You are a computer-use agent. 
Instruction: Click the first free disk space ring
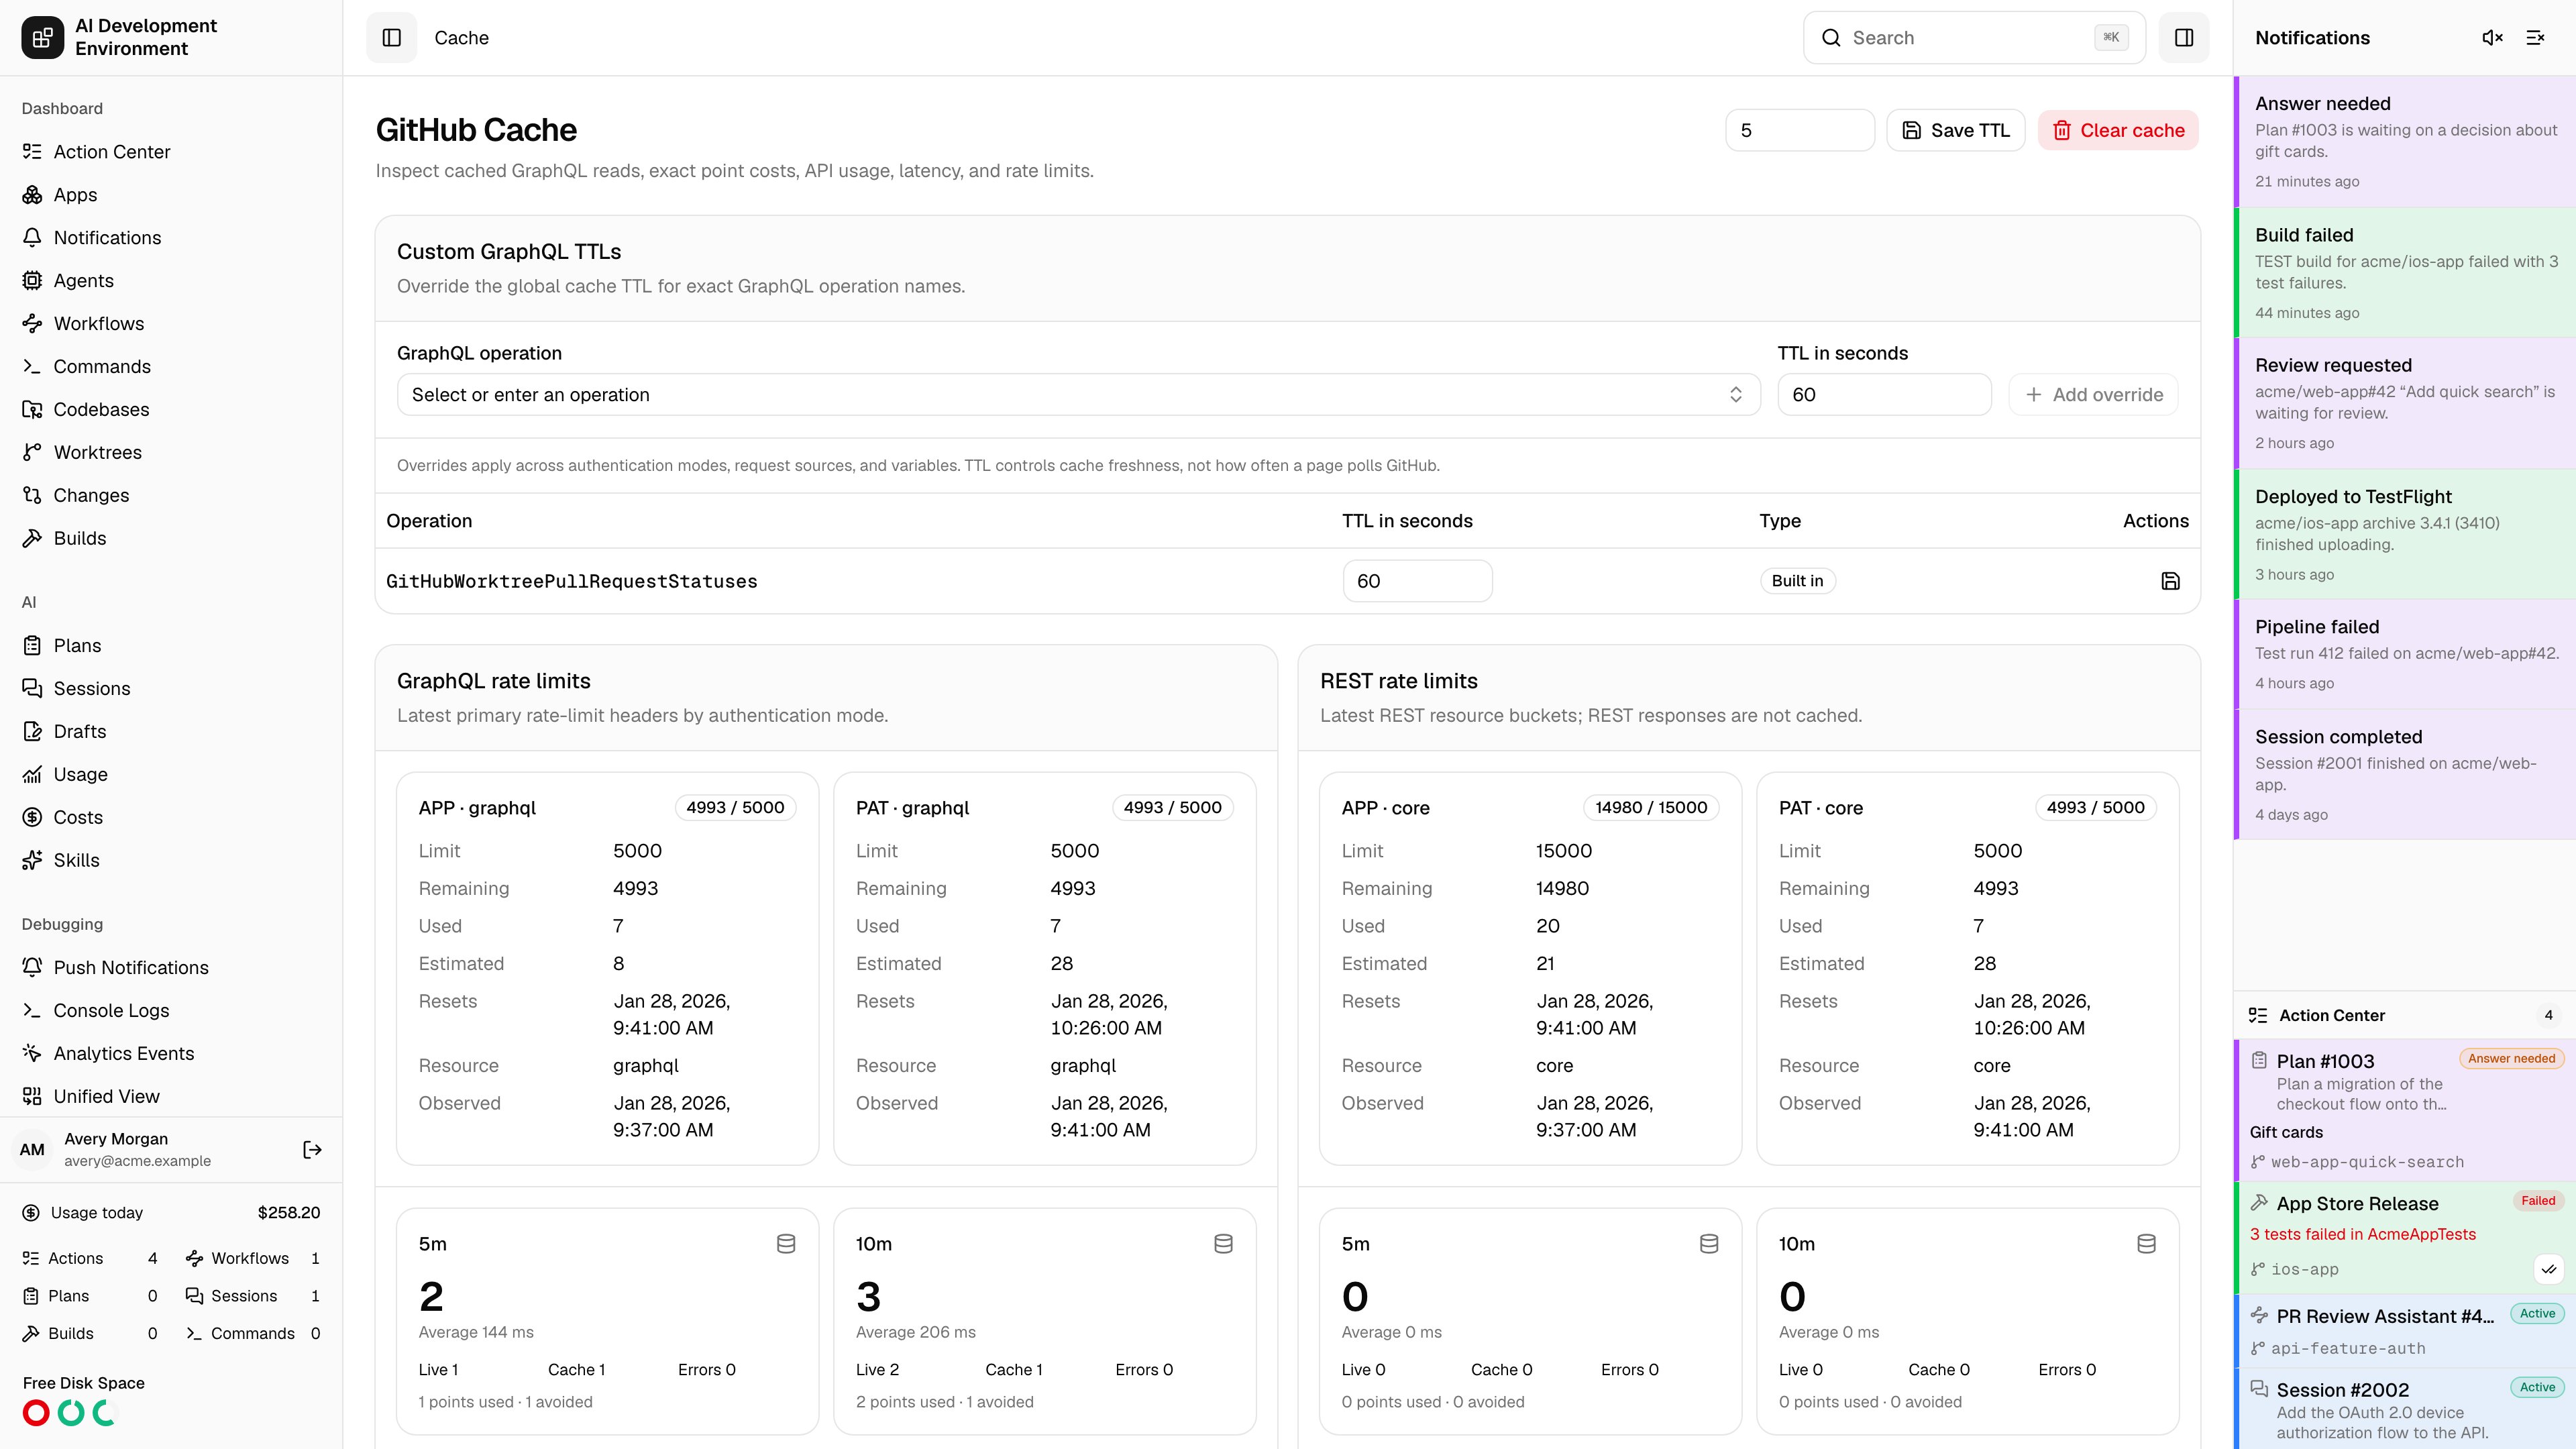(x=36, y=1413)
